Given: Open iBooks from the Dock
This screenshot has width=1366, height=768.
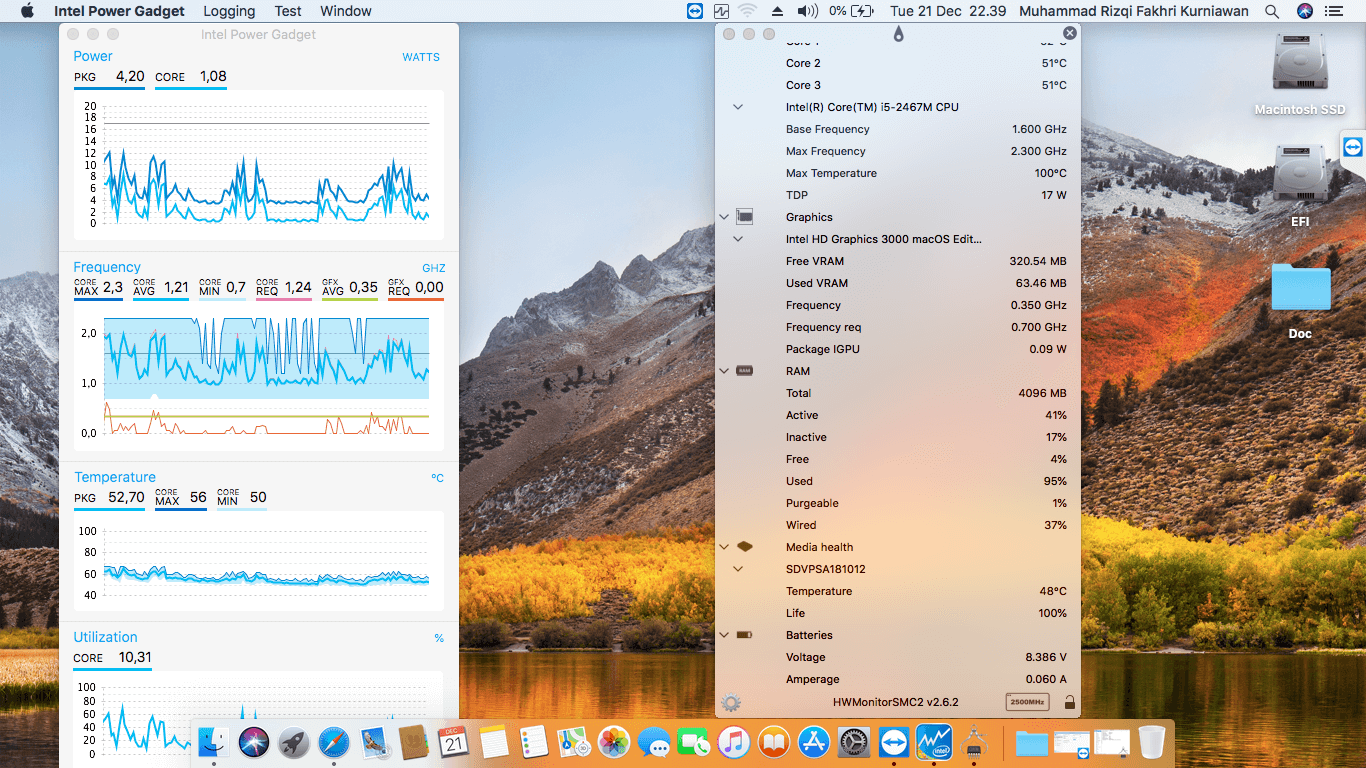Looking at the screenshot, I should point(774,741).
